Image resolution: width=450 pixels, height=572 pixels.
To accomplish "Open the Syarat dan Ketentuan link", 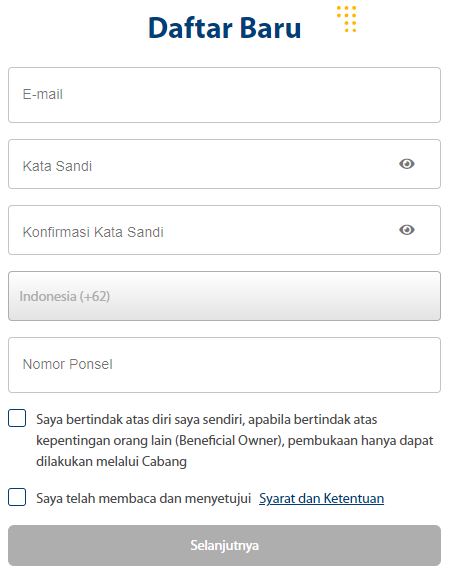I will (321, 498).
